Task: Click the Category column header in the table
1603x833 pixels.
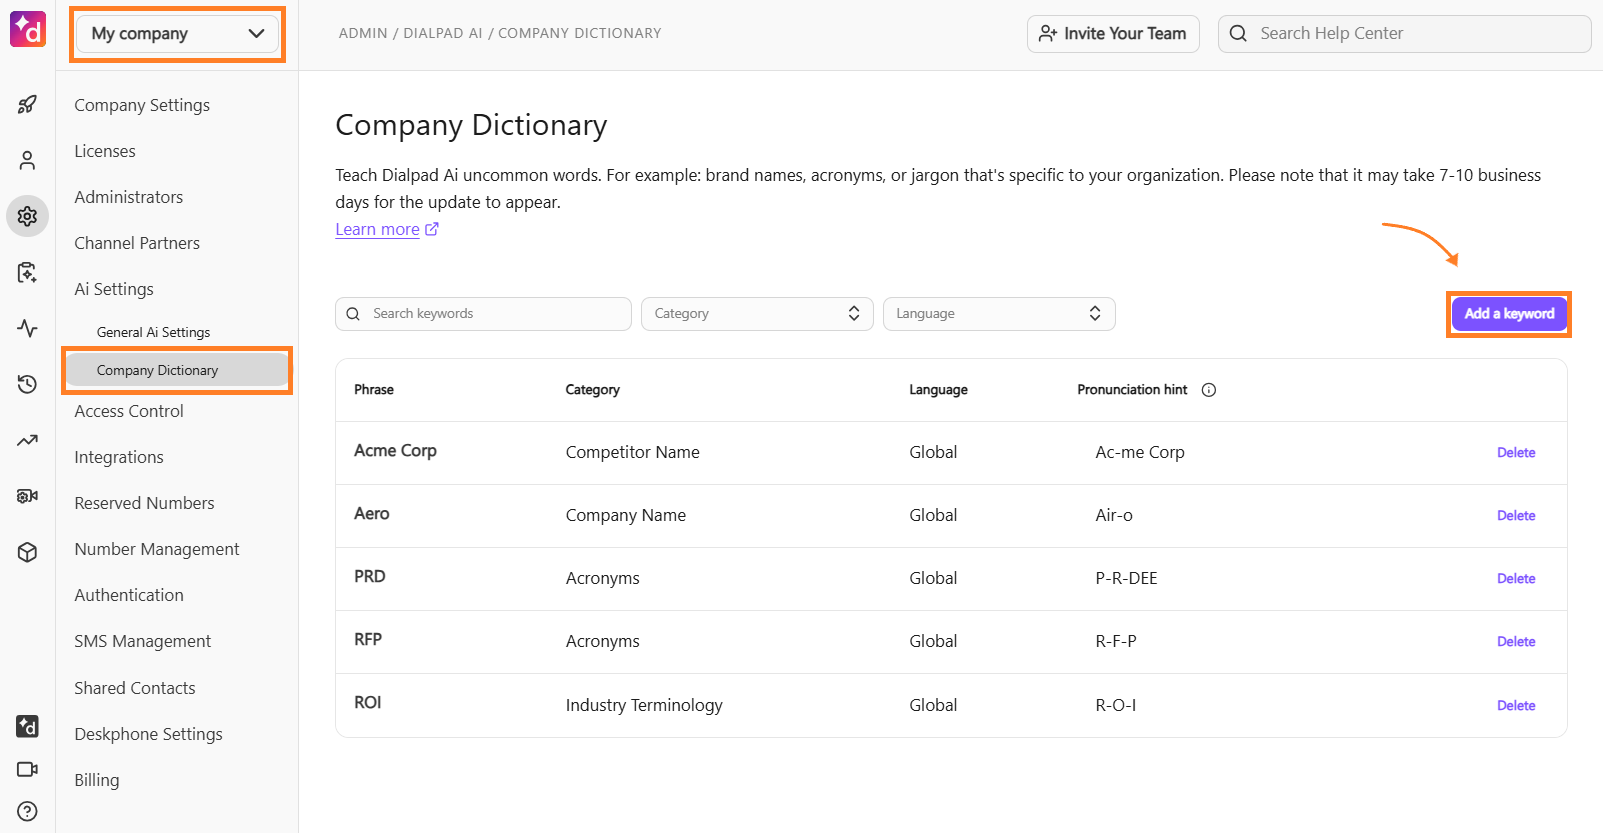Action: tap(593, 390)
